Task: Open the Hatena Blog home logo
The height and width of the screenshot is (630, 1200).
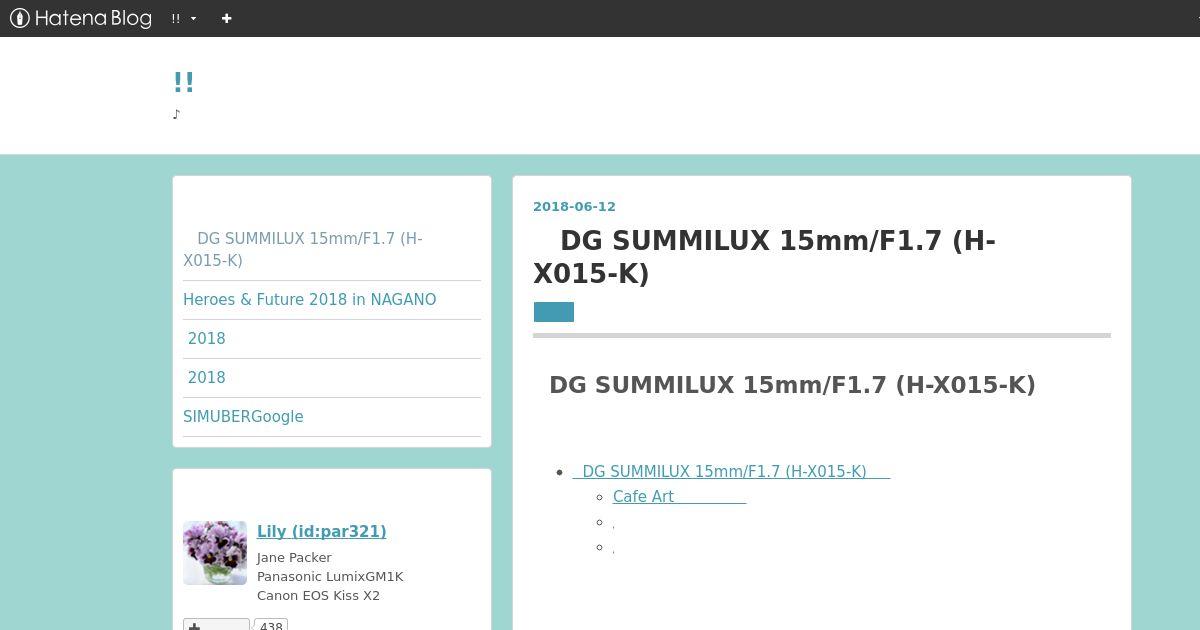Action: pos(80,18)
